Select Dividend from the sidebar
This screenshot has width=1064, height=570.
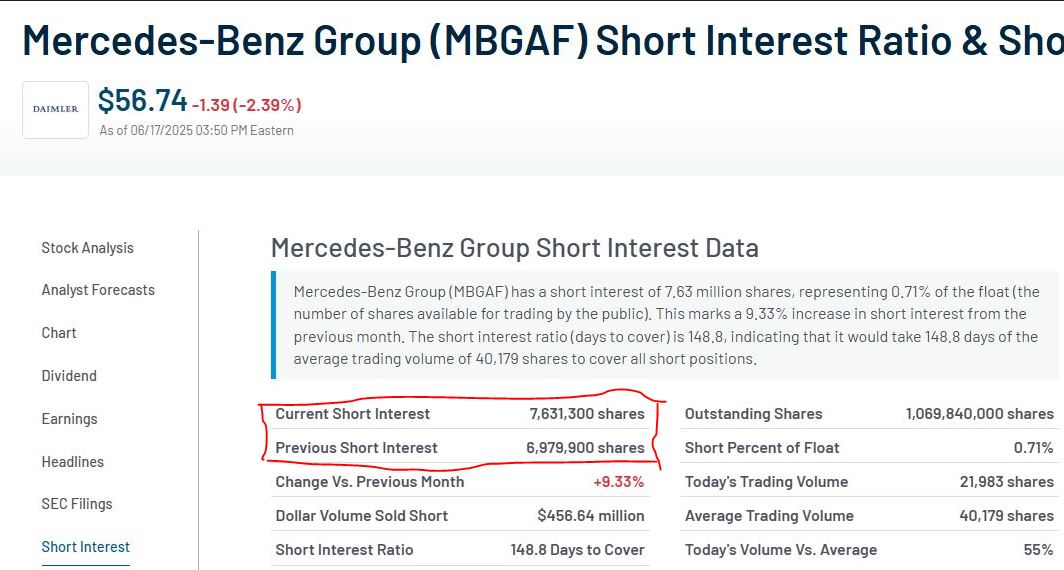pyautogui.click(x=69, y=376)
